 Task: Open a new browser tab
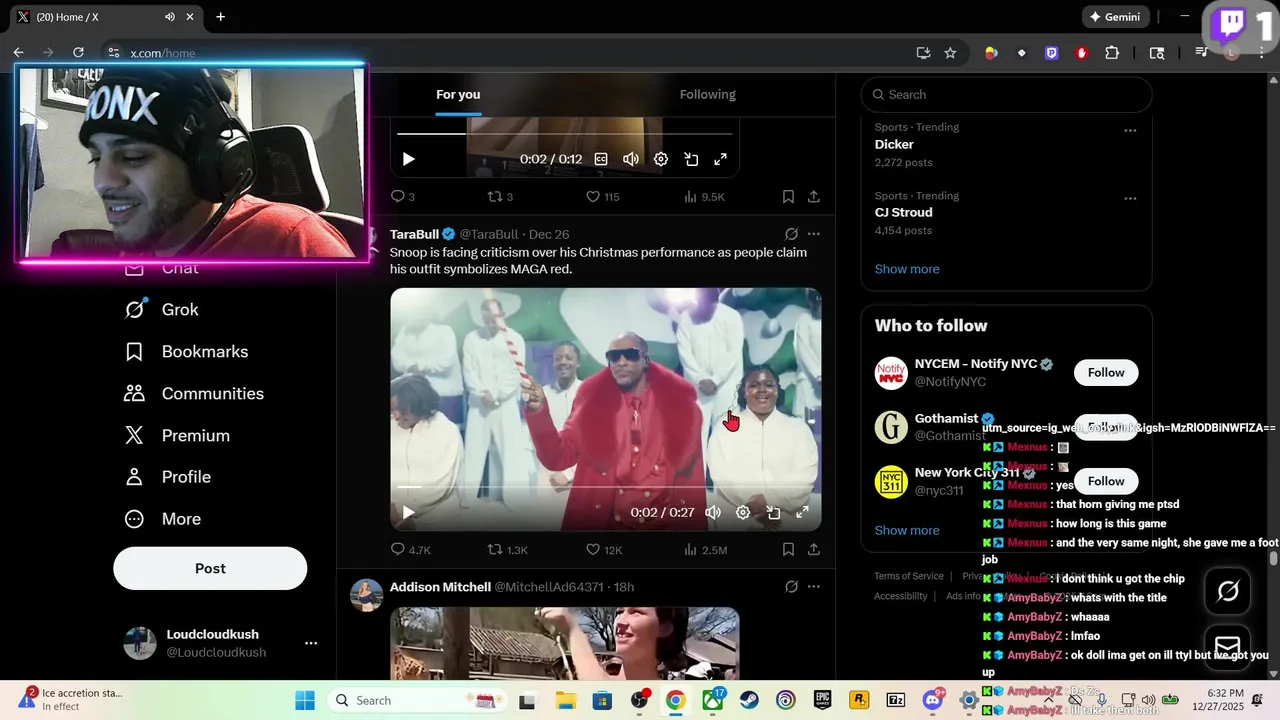(x=220, y=17)
